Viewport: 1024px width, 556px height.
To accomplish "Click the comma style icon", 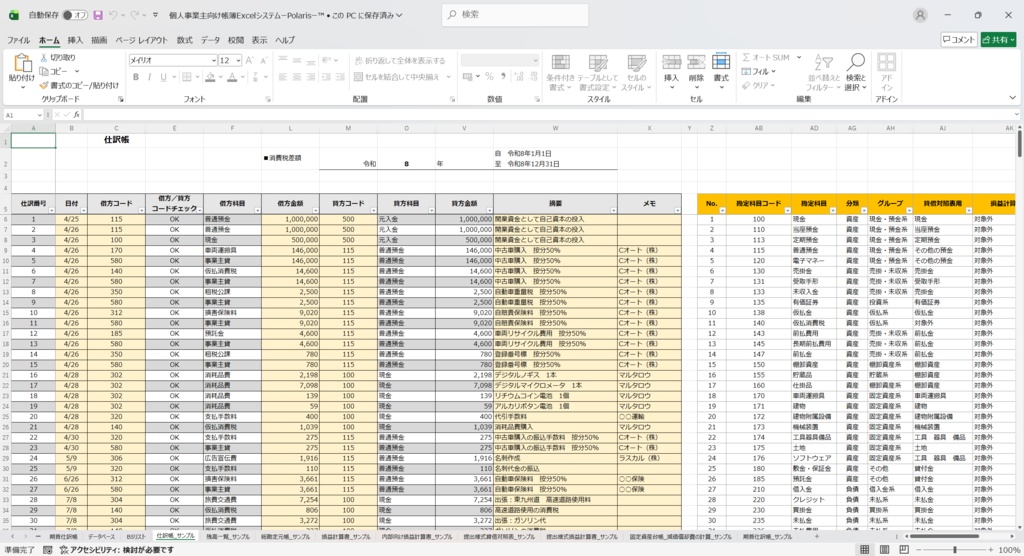I will click(503, 77).
